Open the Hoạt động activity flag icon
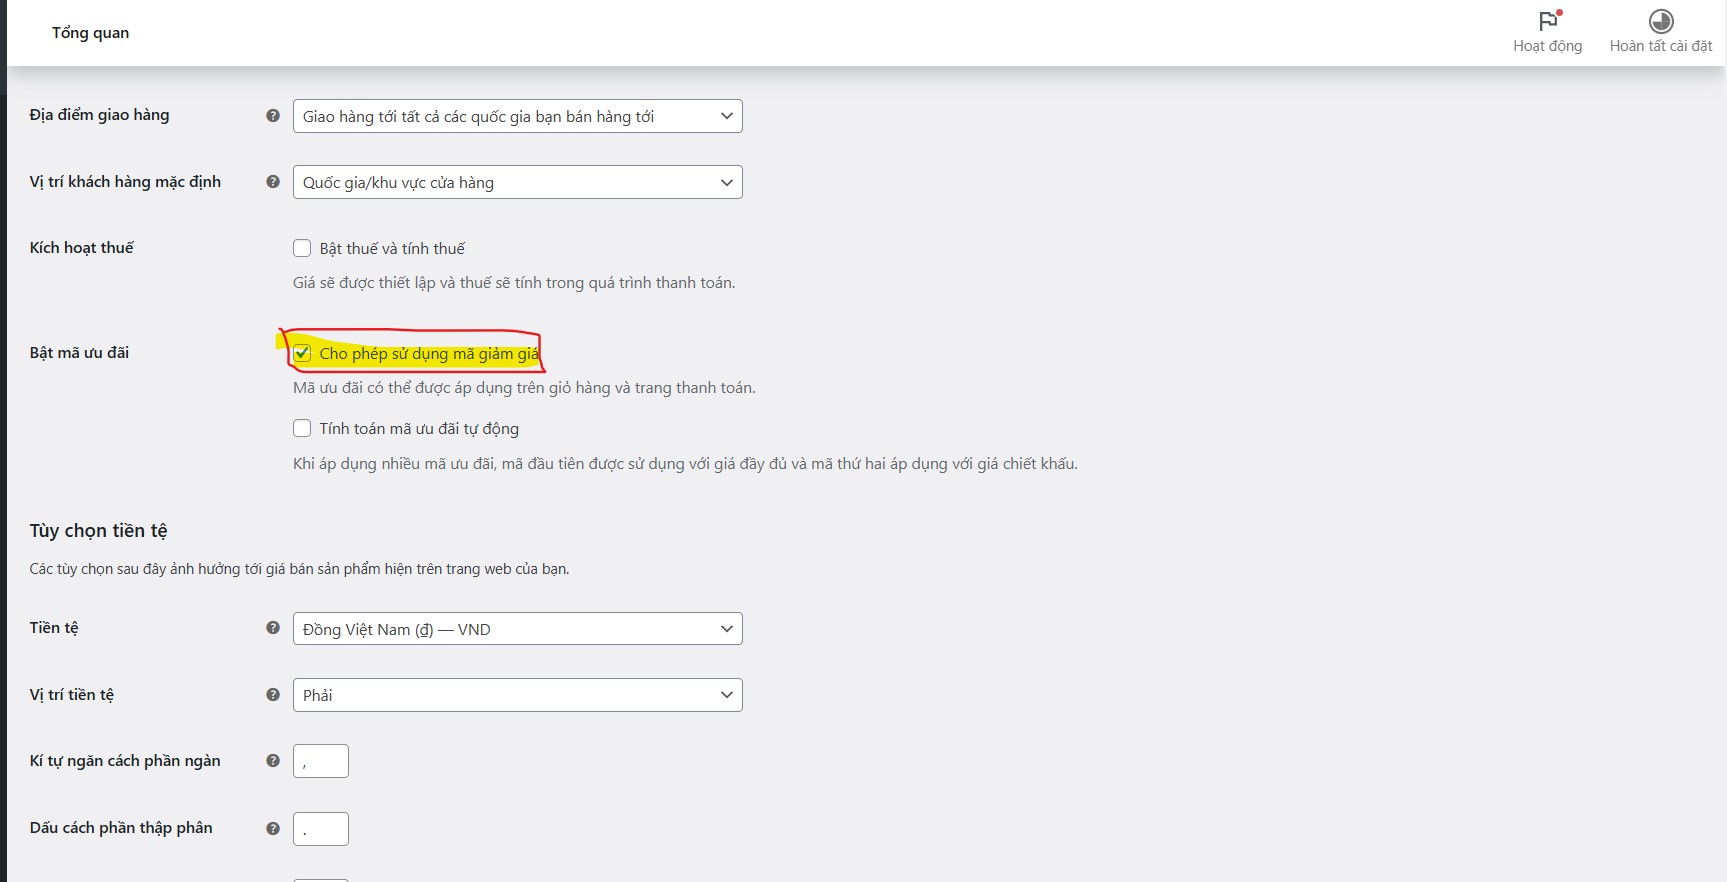This screenshot has height=882, width=1727. [1549, 20]
